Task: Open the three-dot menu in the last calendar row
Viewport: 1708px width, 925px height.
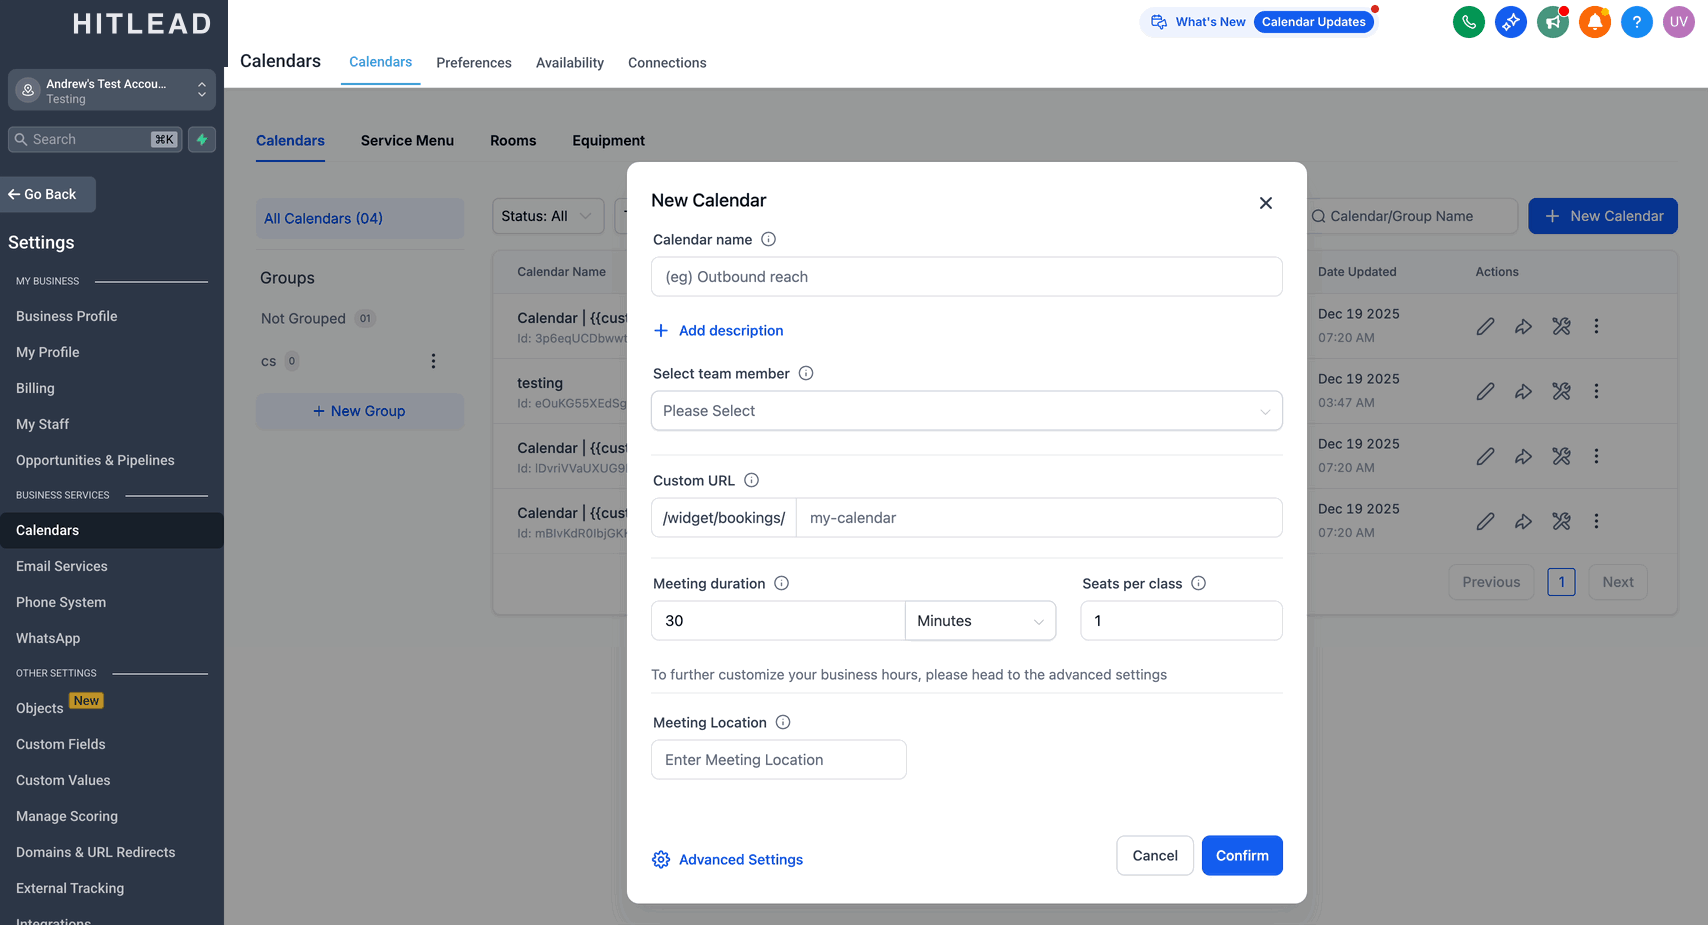Action: (1596, 521)
